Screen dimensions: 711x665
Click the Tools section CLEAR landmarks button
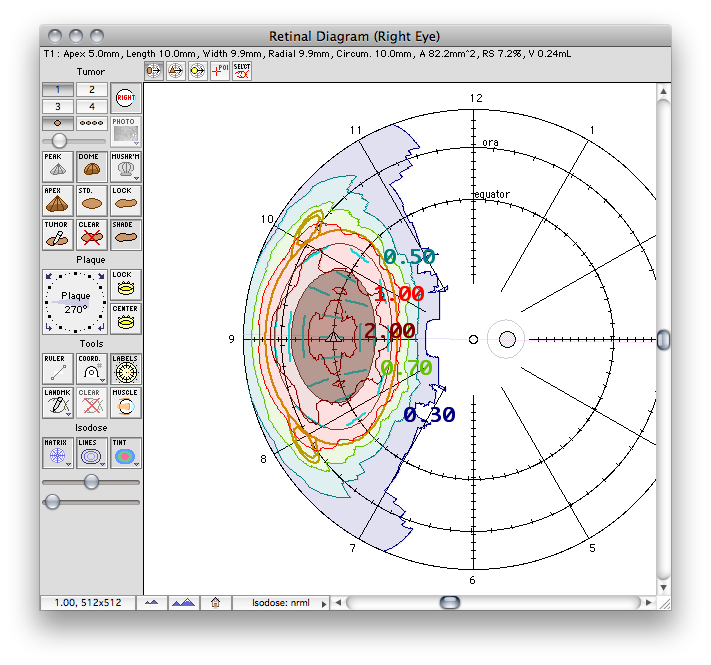coord(92,403)
